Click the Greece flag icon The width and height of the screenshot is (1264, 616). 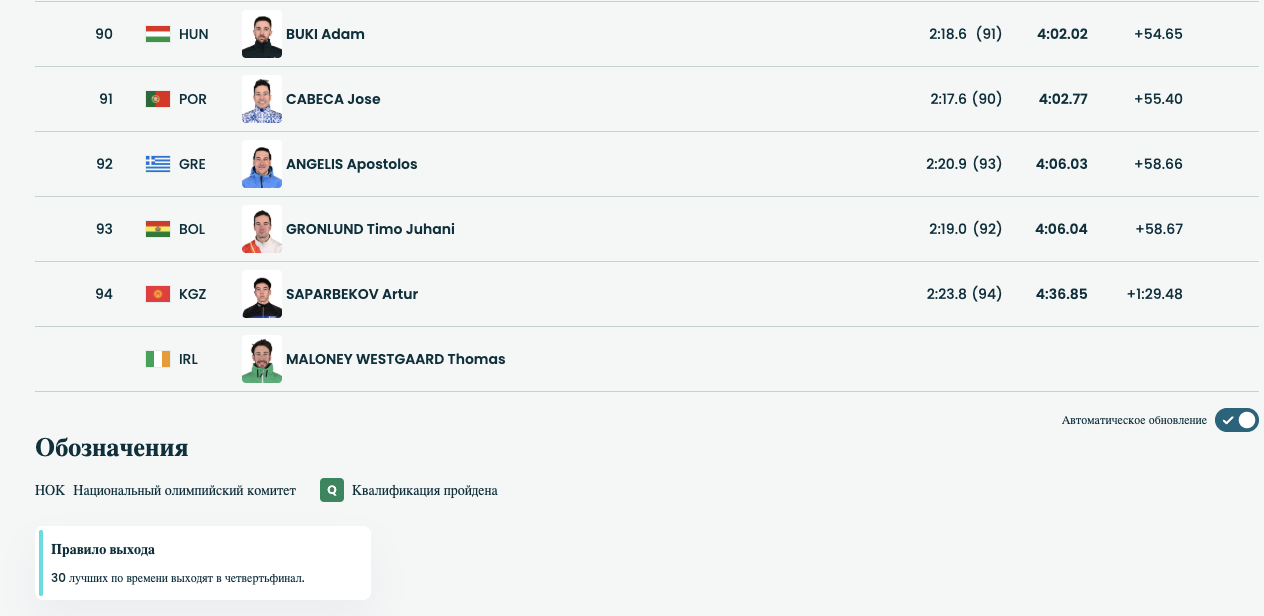point(157,164)
